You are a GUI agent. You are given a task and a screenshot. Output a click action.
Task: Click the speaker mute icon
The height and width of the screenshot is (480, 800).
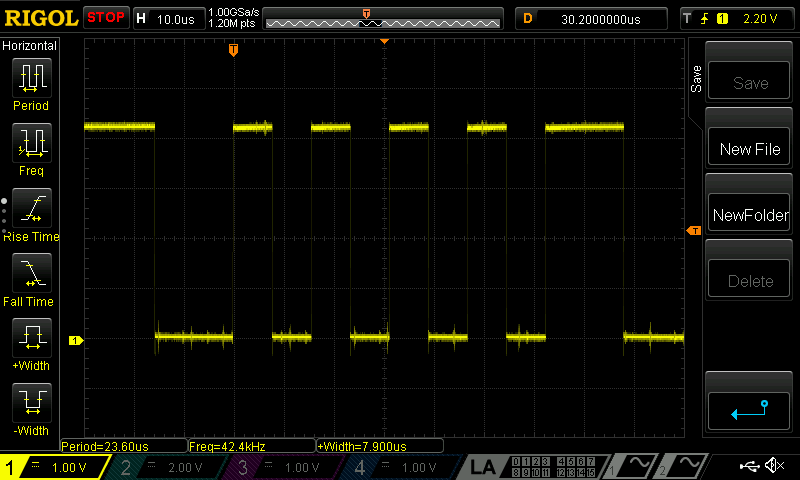773,466
